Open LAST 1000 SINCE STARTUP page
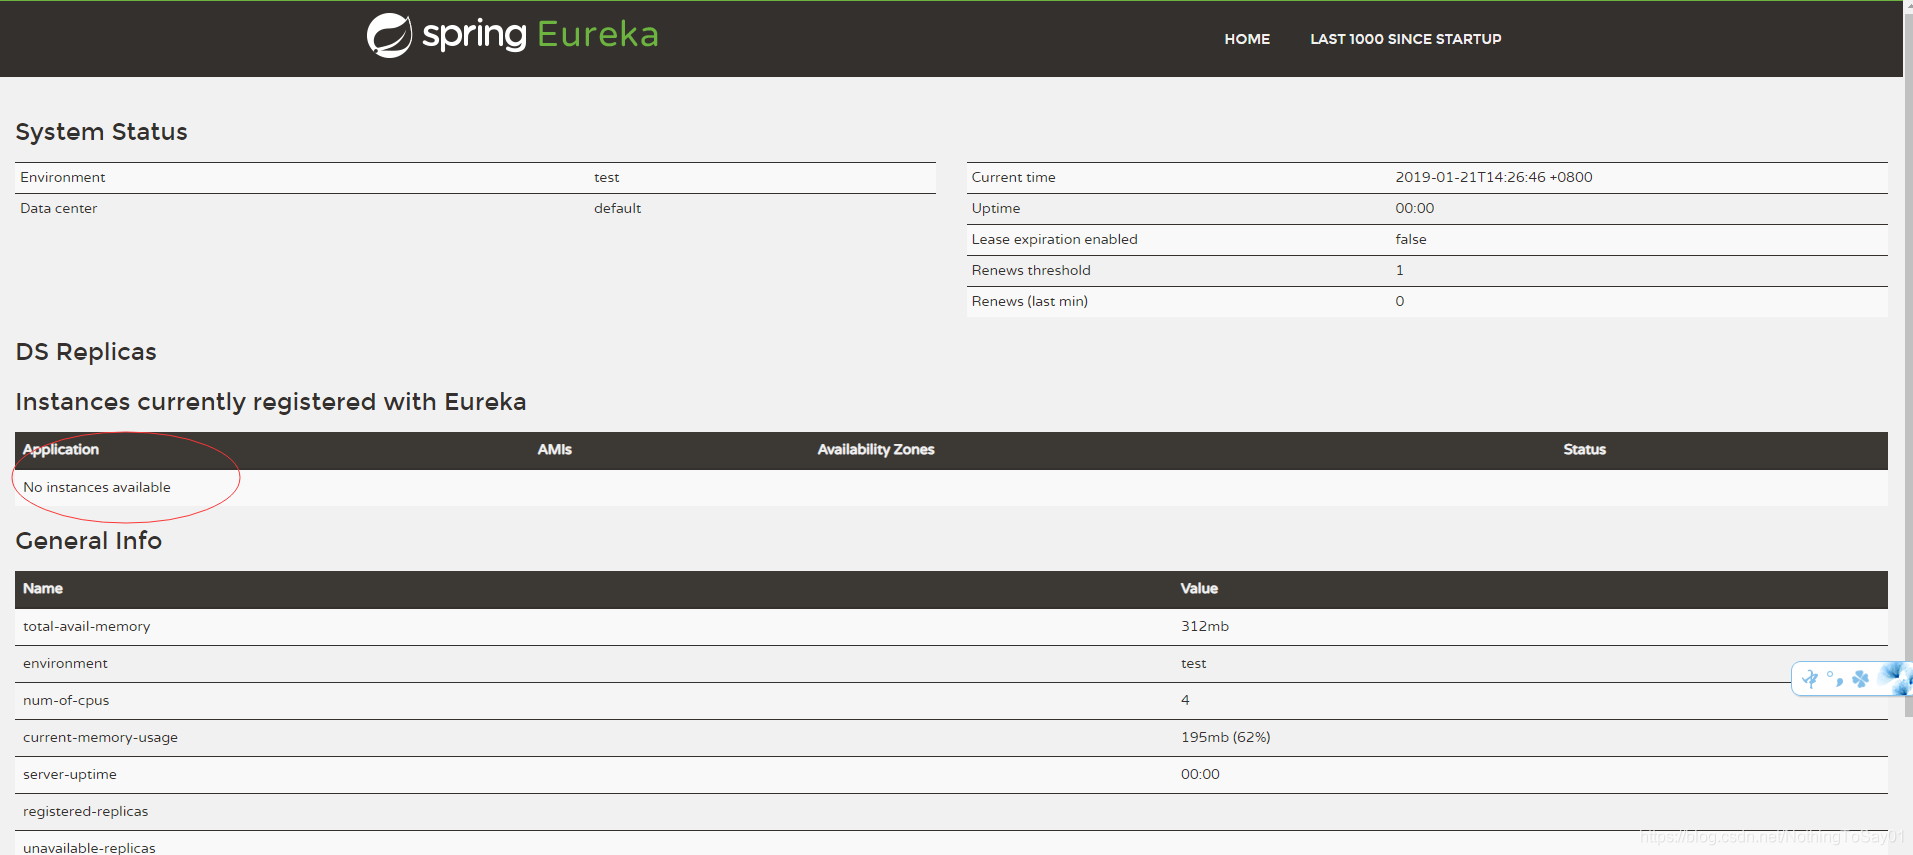1913x855 pixels. click(x=1405, y=39)
